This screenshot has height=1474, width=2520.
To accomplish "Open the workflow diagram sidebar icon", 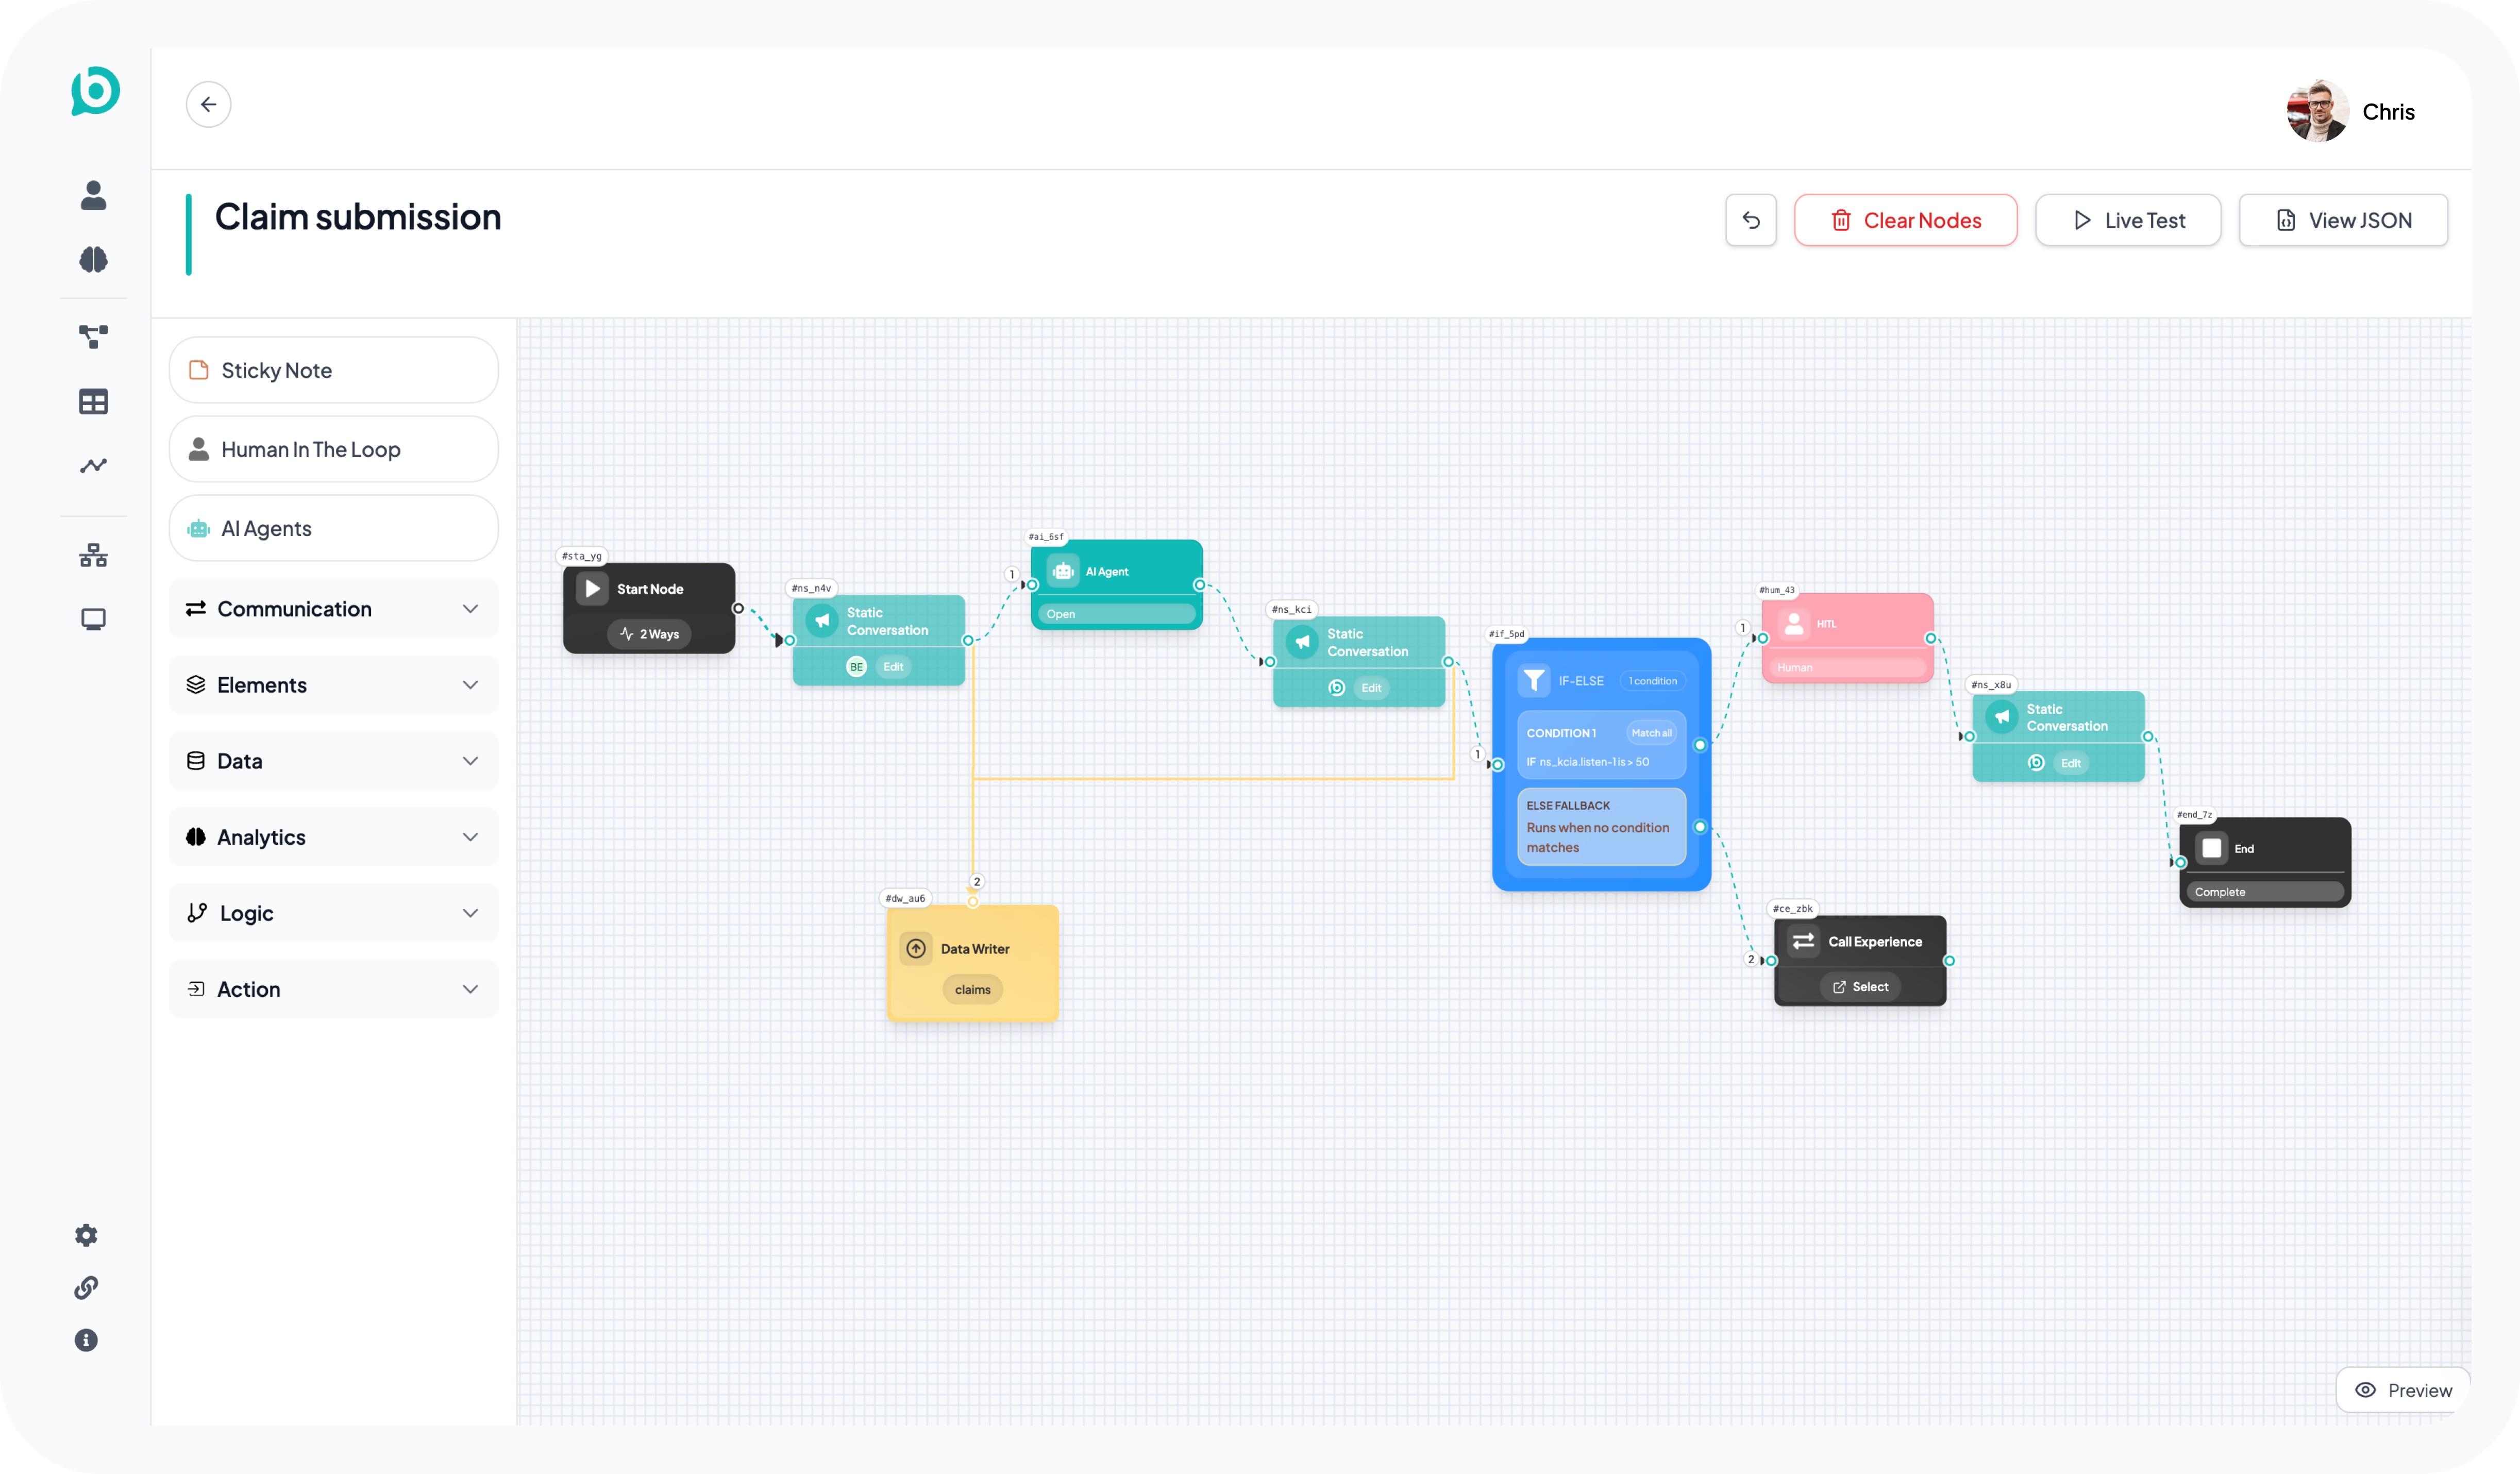I will pos(93,336).
